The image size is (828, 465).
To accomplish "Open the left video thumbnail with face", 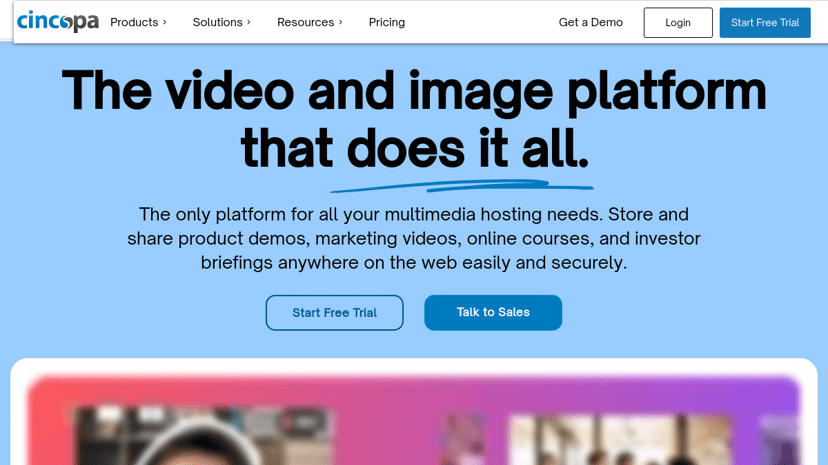I will pos(201,435).
